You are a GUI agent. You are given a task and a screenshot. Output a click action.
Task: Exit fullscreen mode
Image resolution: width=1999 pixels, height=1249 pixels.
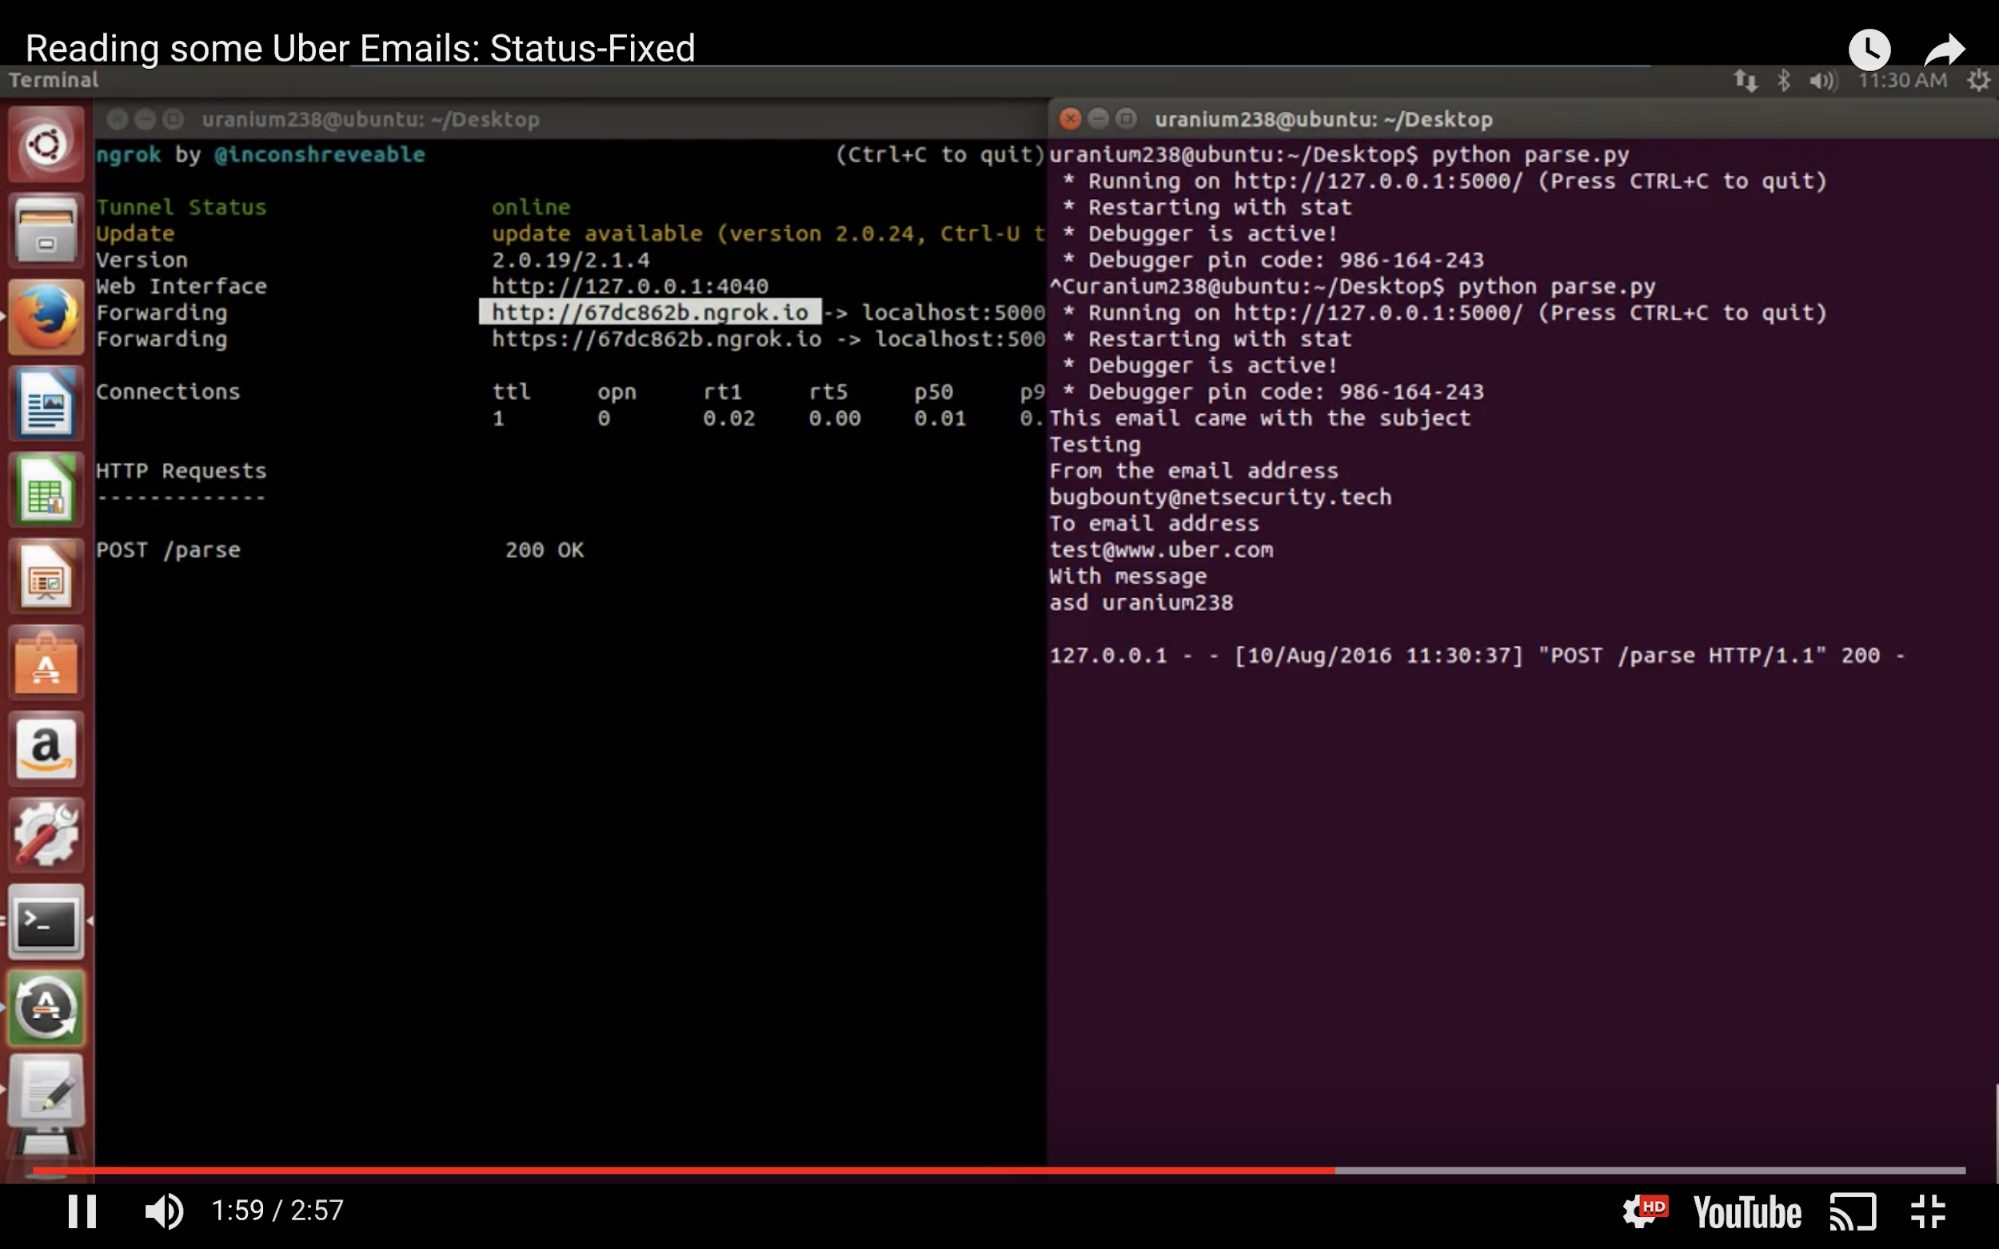pyautogui.click(x=1928, y=1212)
